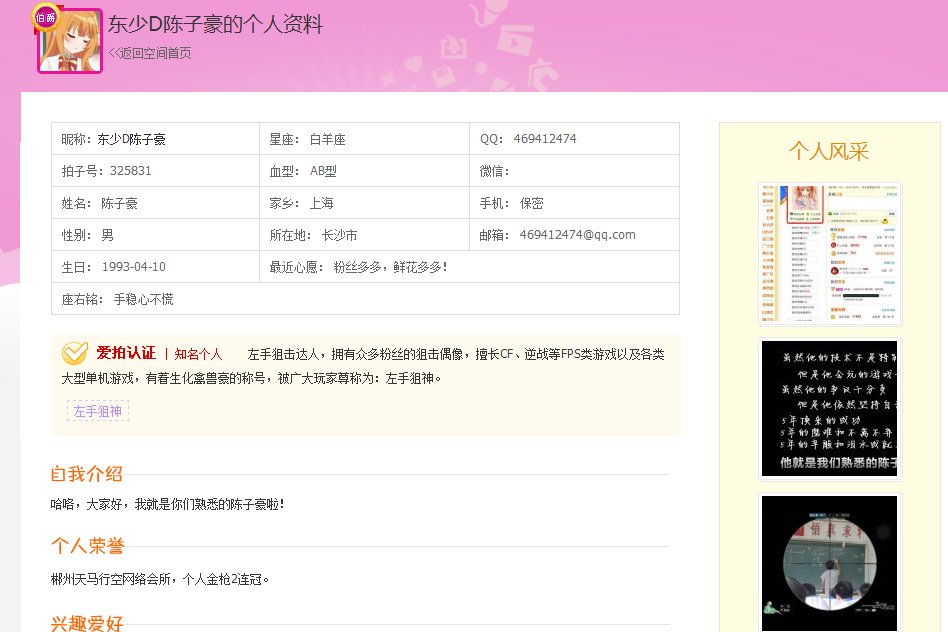Viewport: 948px width, 632px height.
Task: Expand the 自我介绍 section
Action: pos(86,475)
